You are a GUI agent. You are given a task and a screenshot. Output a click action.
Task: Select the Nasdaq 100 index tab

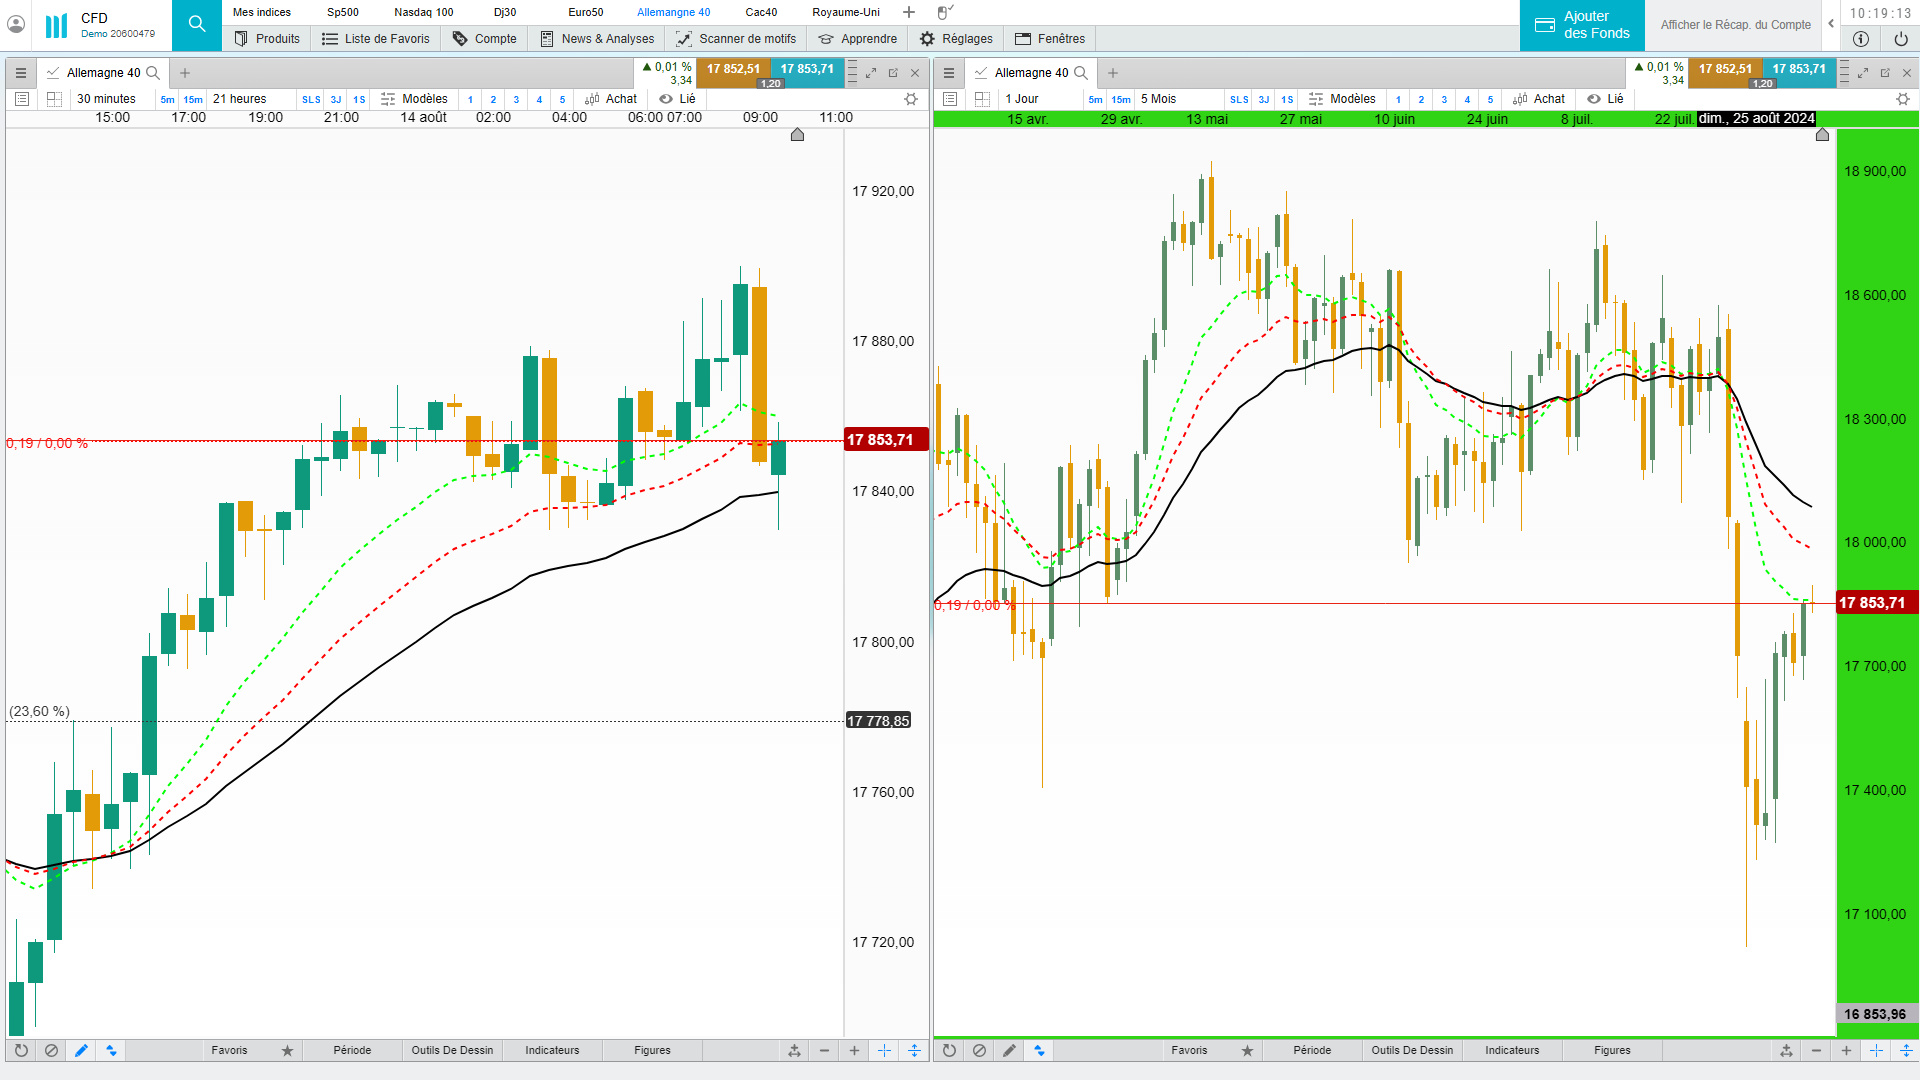(423, 12)
